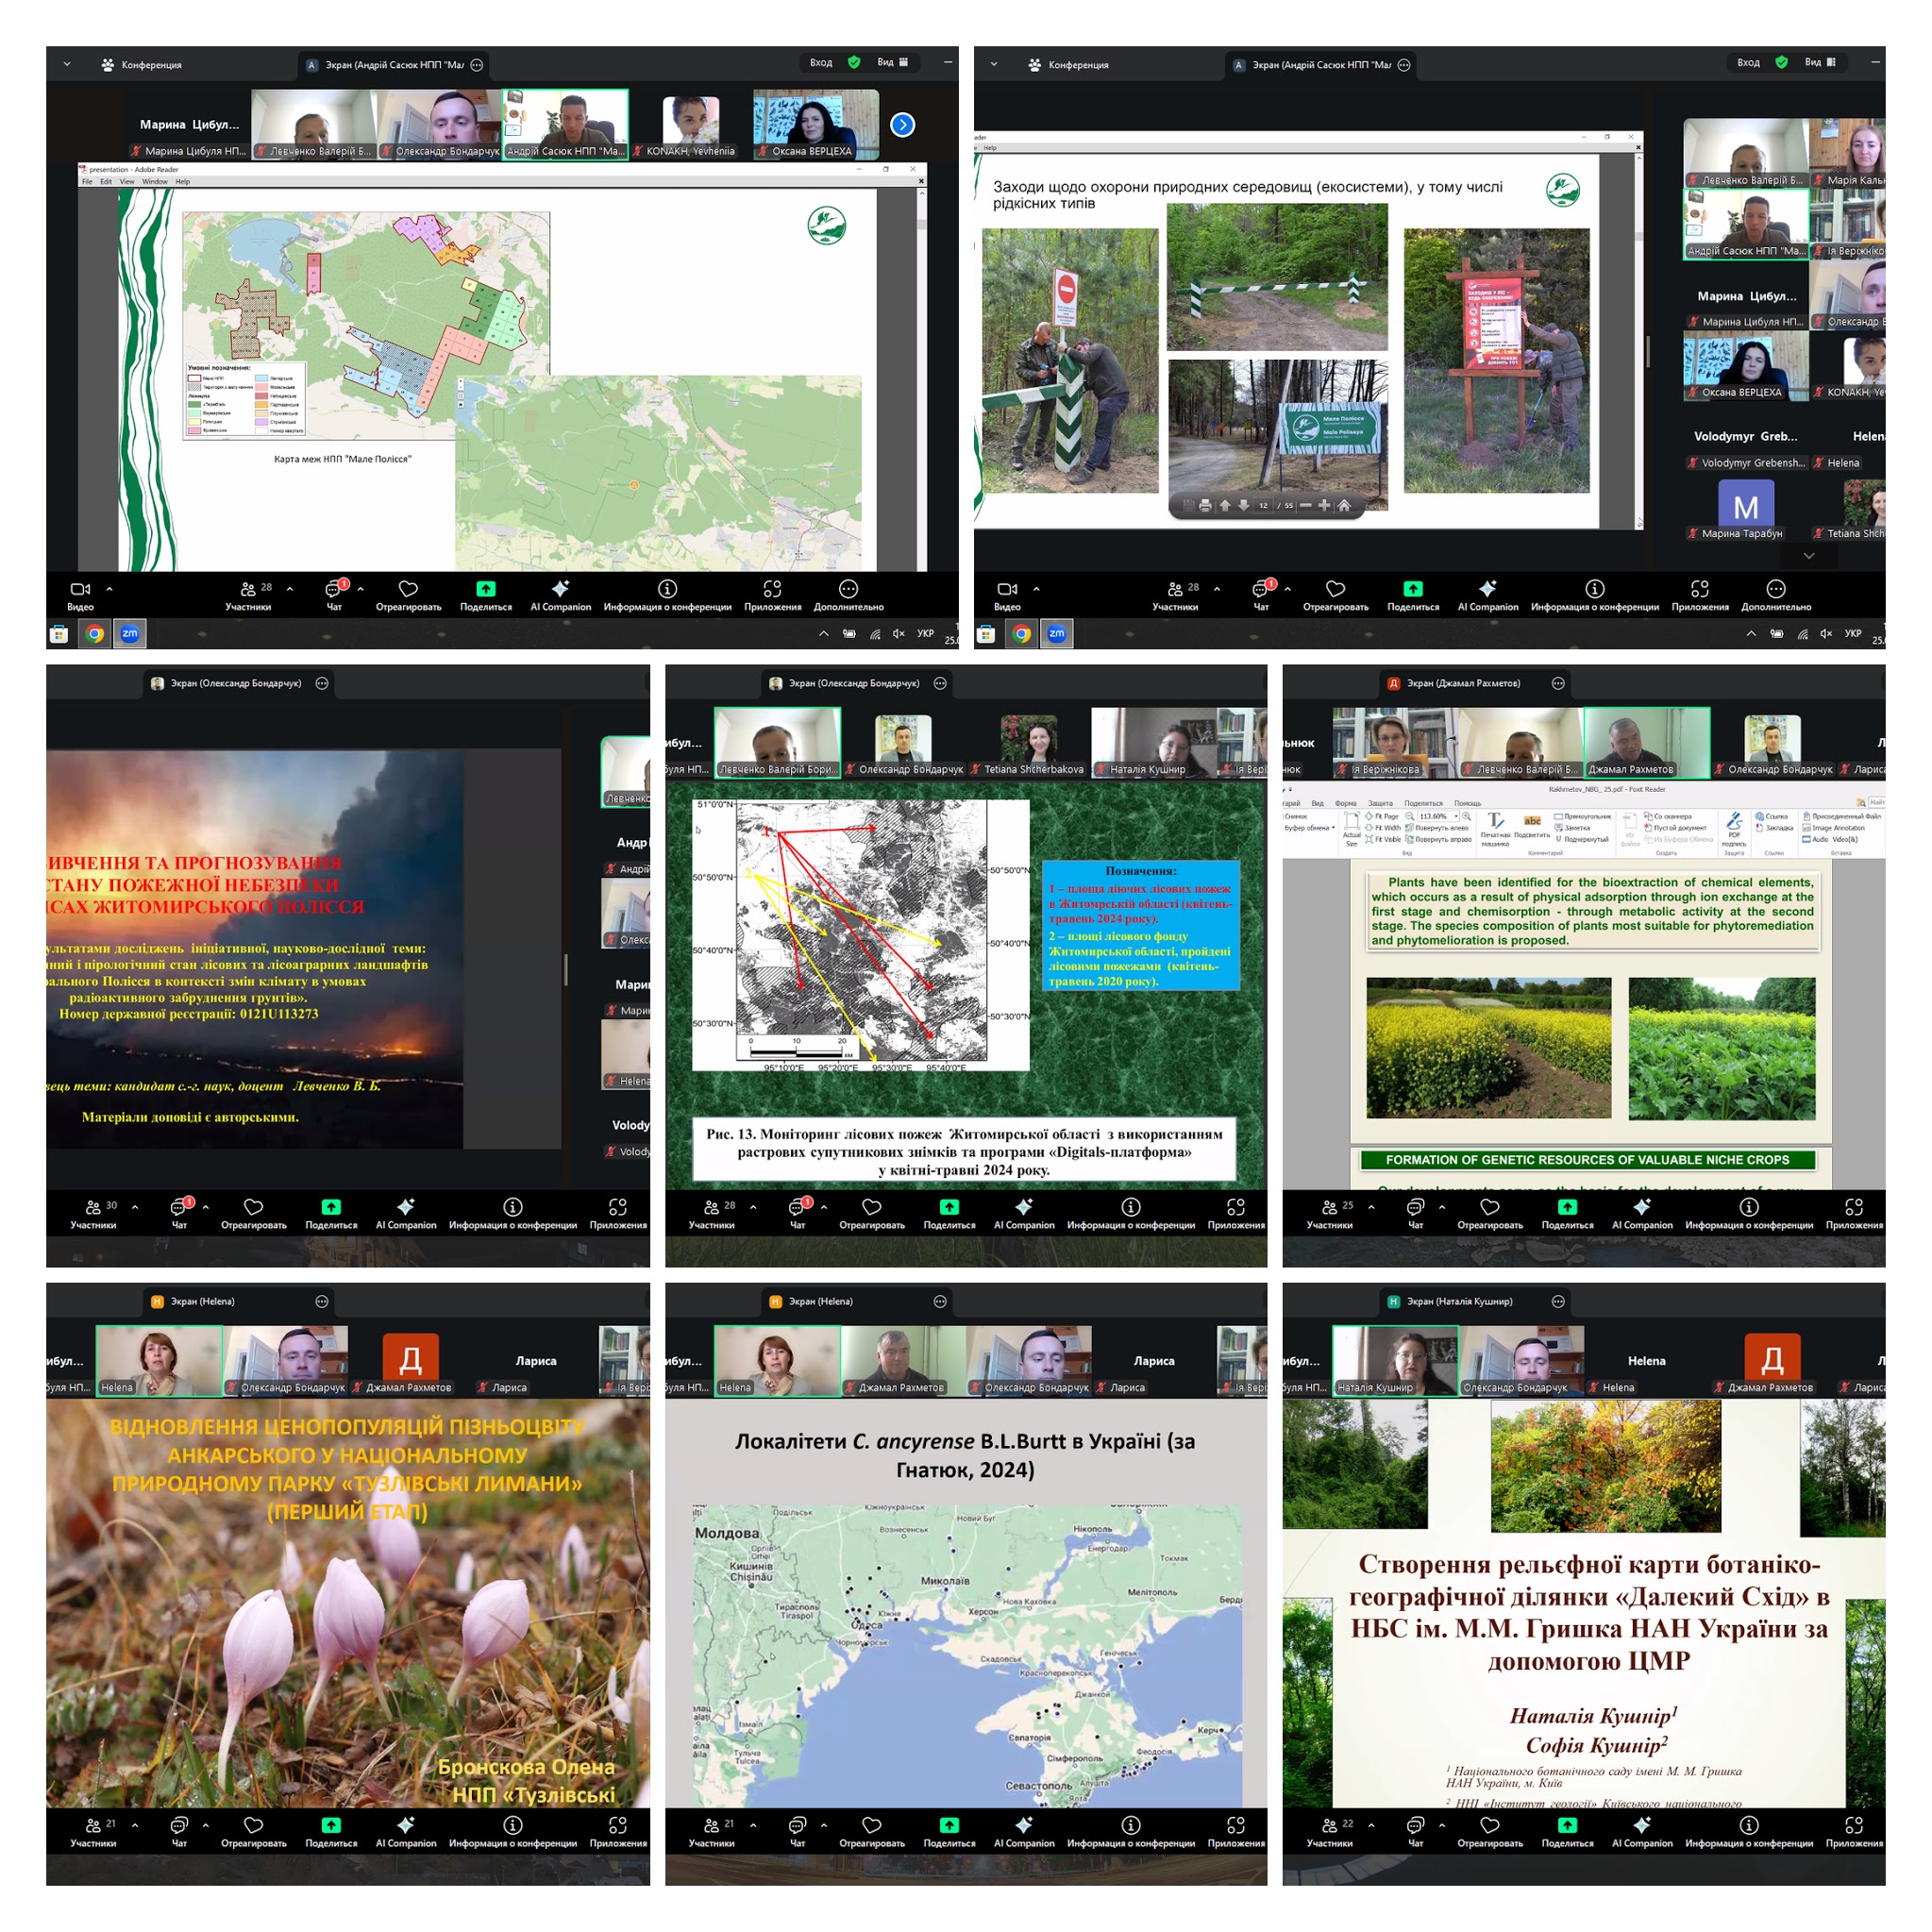Click the home icon in Adobe floating toolbar
The width and height of the screenshot is (1932, 1932).
(x=1345, y=506)
